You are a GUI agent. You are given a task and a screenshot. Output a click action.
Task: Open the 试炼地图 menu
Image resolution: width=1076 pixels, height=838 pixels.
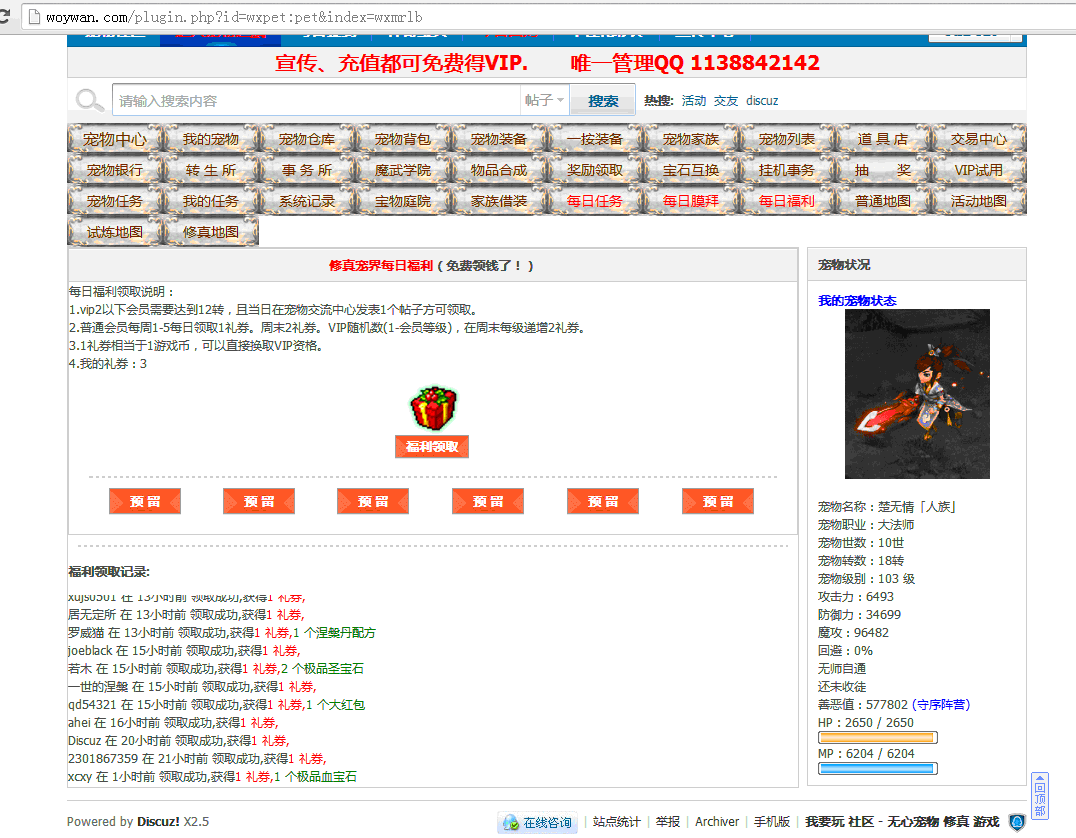tap(115, 231)
